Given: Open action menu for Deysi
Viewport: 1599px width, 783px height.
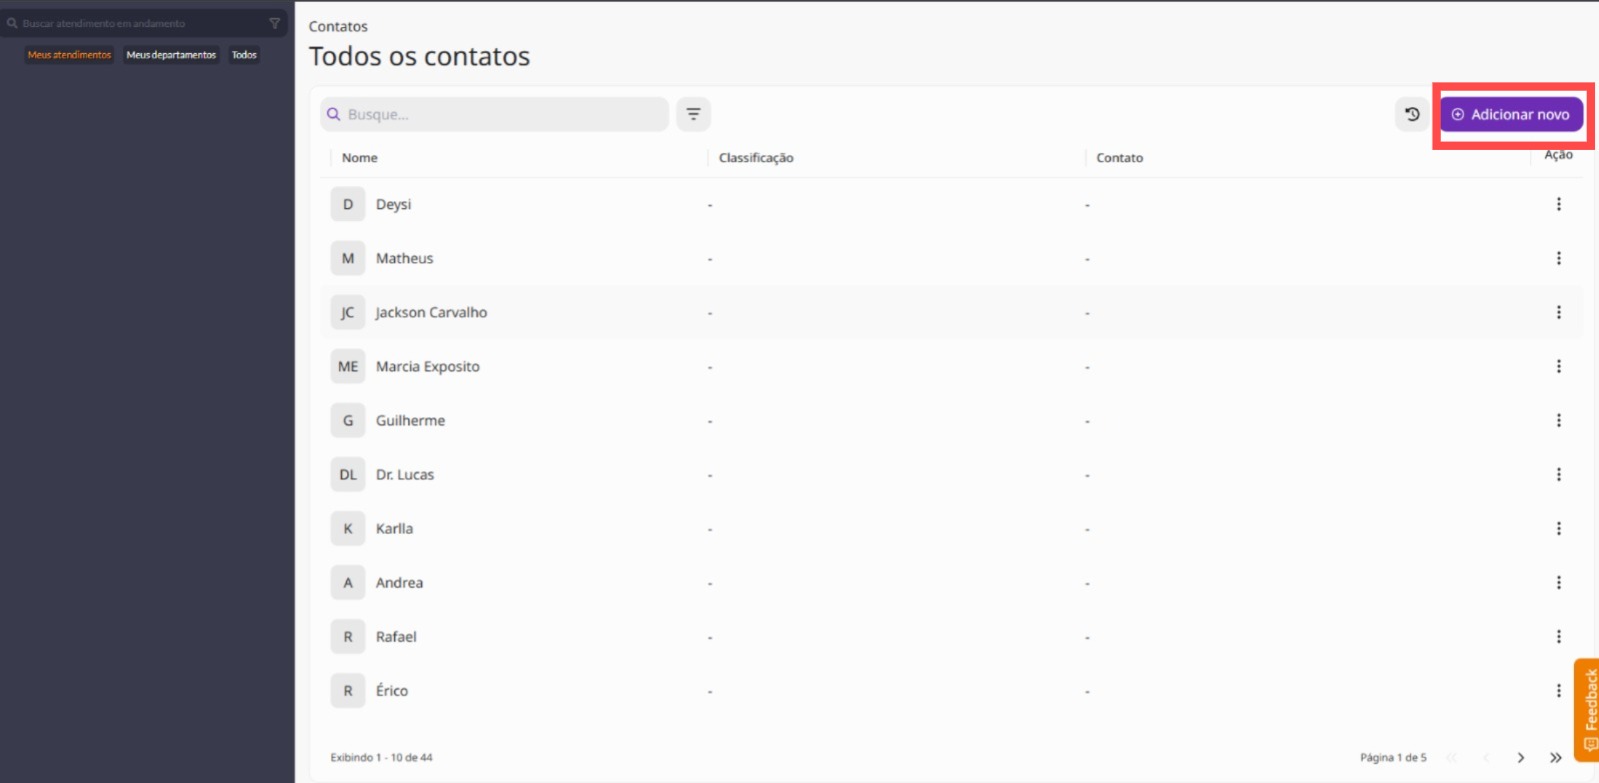Looking at the screenshot, I should click(1558, 204).
